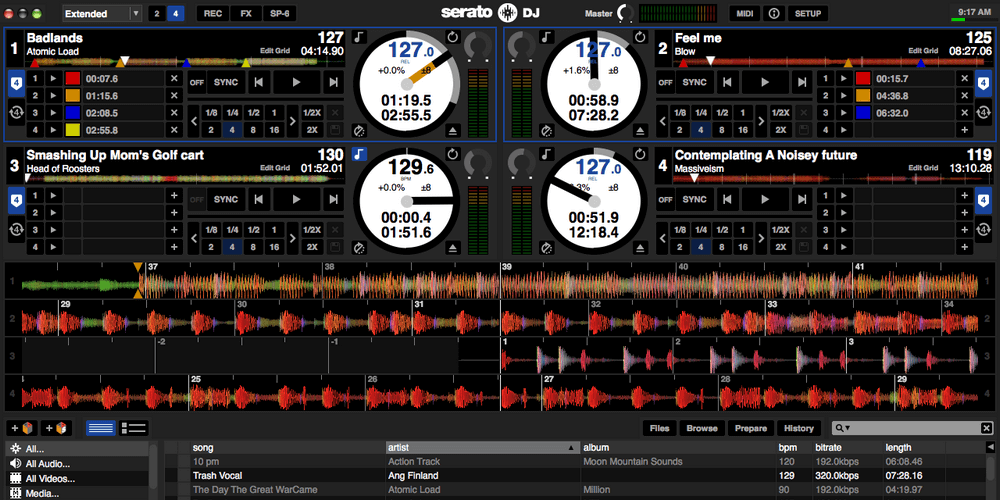The width and height of the screenshot is (1000, 500).
Task: Switch library to simple list view
Action: [101, 428]
